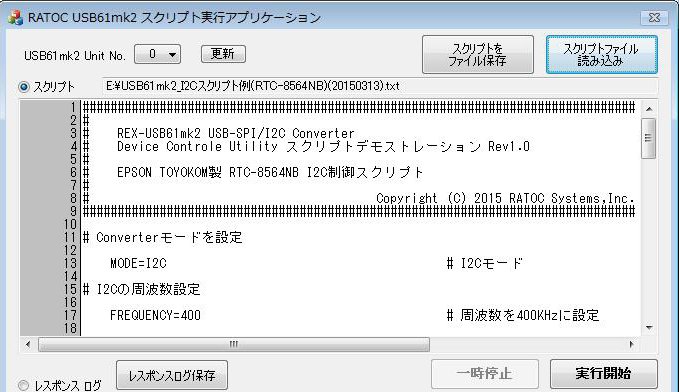Screen dimensions: 679x392
Task: Open the USB61mk2 Unit No. dropdown
Action: coord(158,54)
